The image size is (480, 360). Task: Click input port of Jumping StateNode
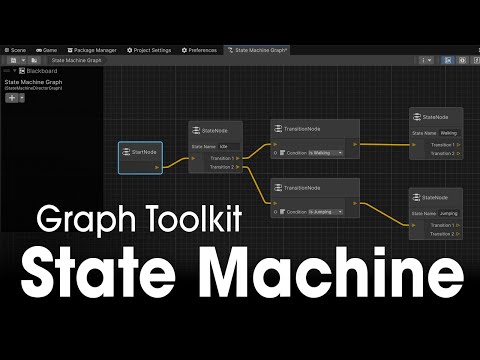click(x=414, y=225)
